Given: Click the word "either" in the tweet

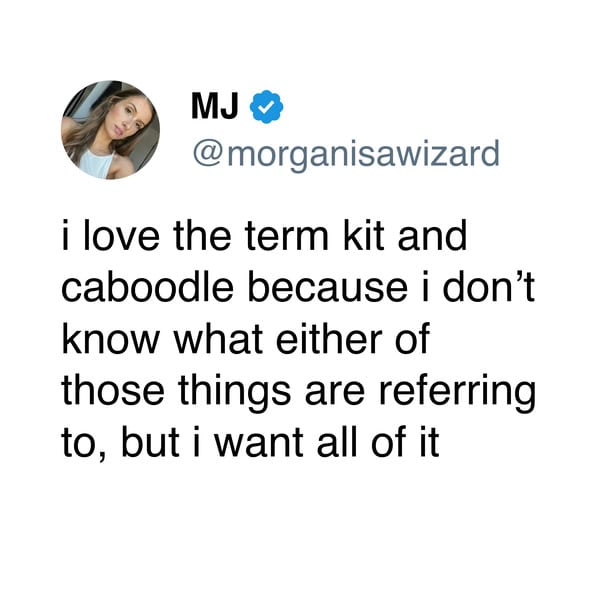Looking at the screenshot, I should 329,339.
